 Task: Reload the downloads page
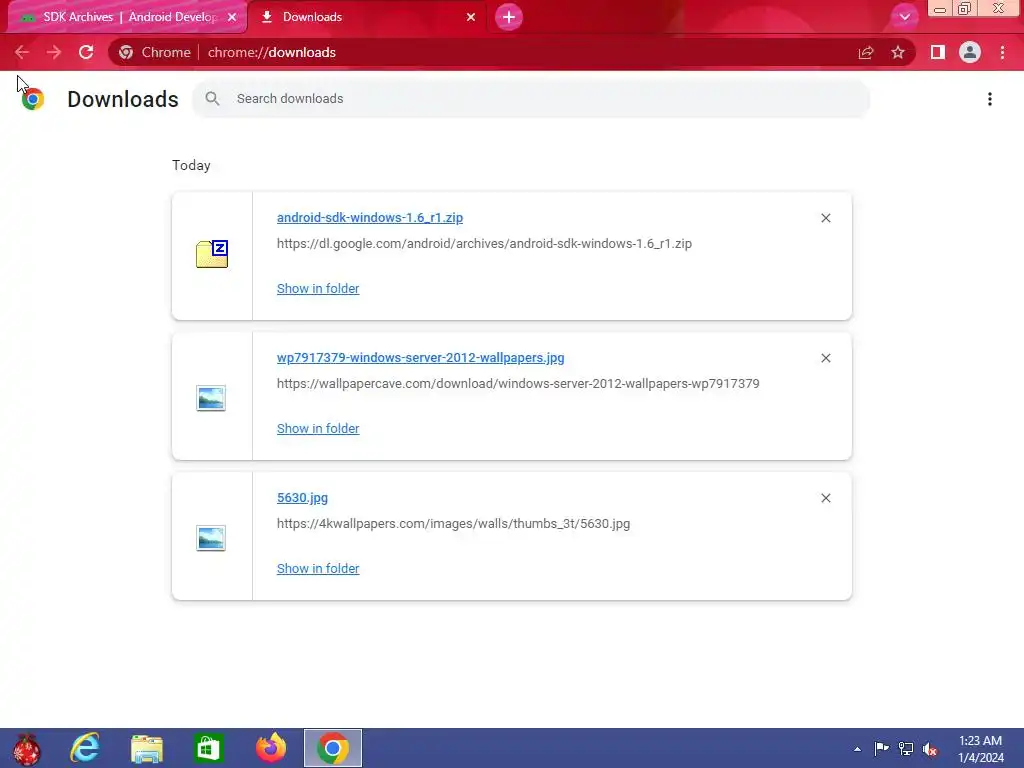pyautogui.click(x=86, y=52)
